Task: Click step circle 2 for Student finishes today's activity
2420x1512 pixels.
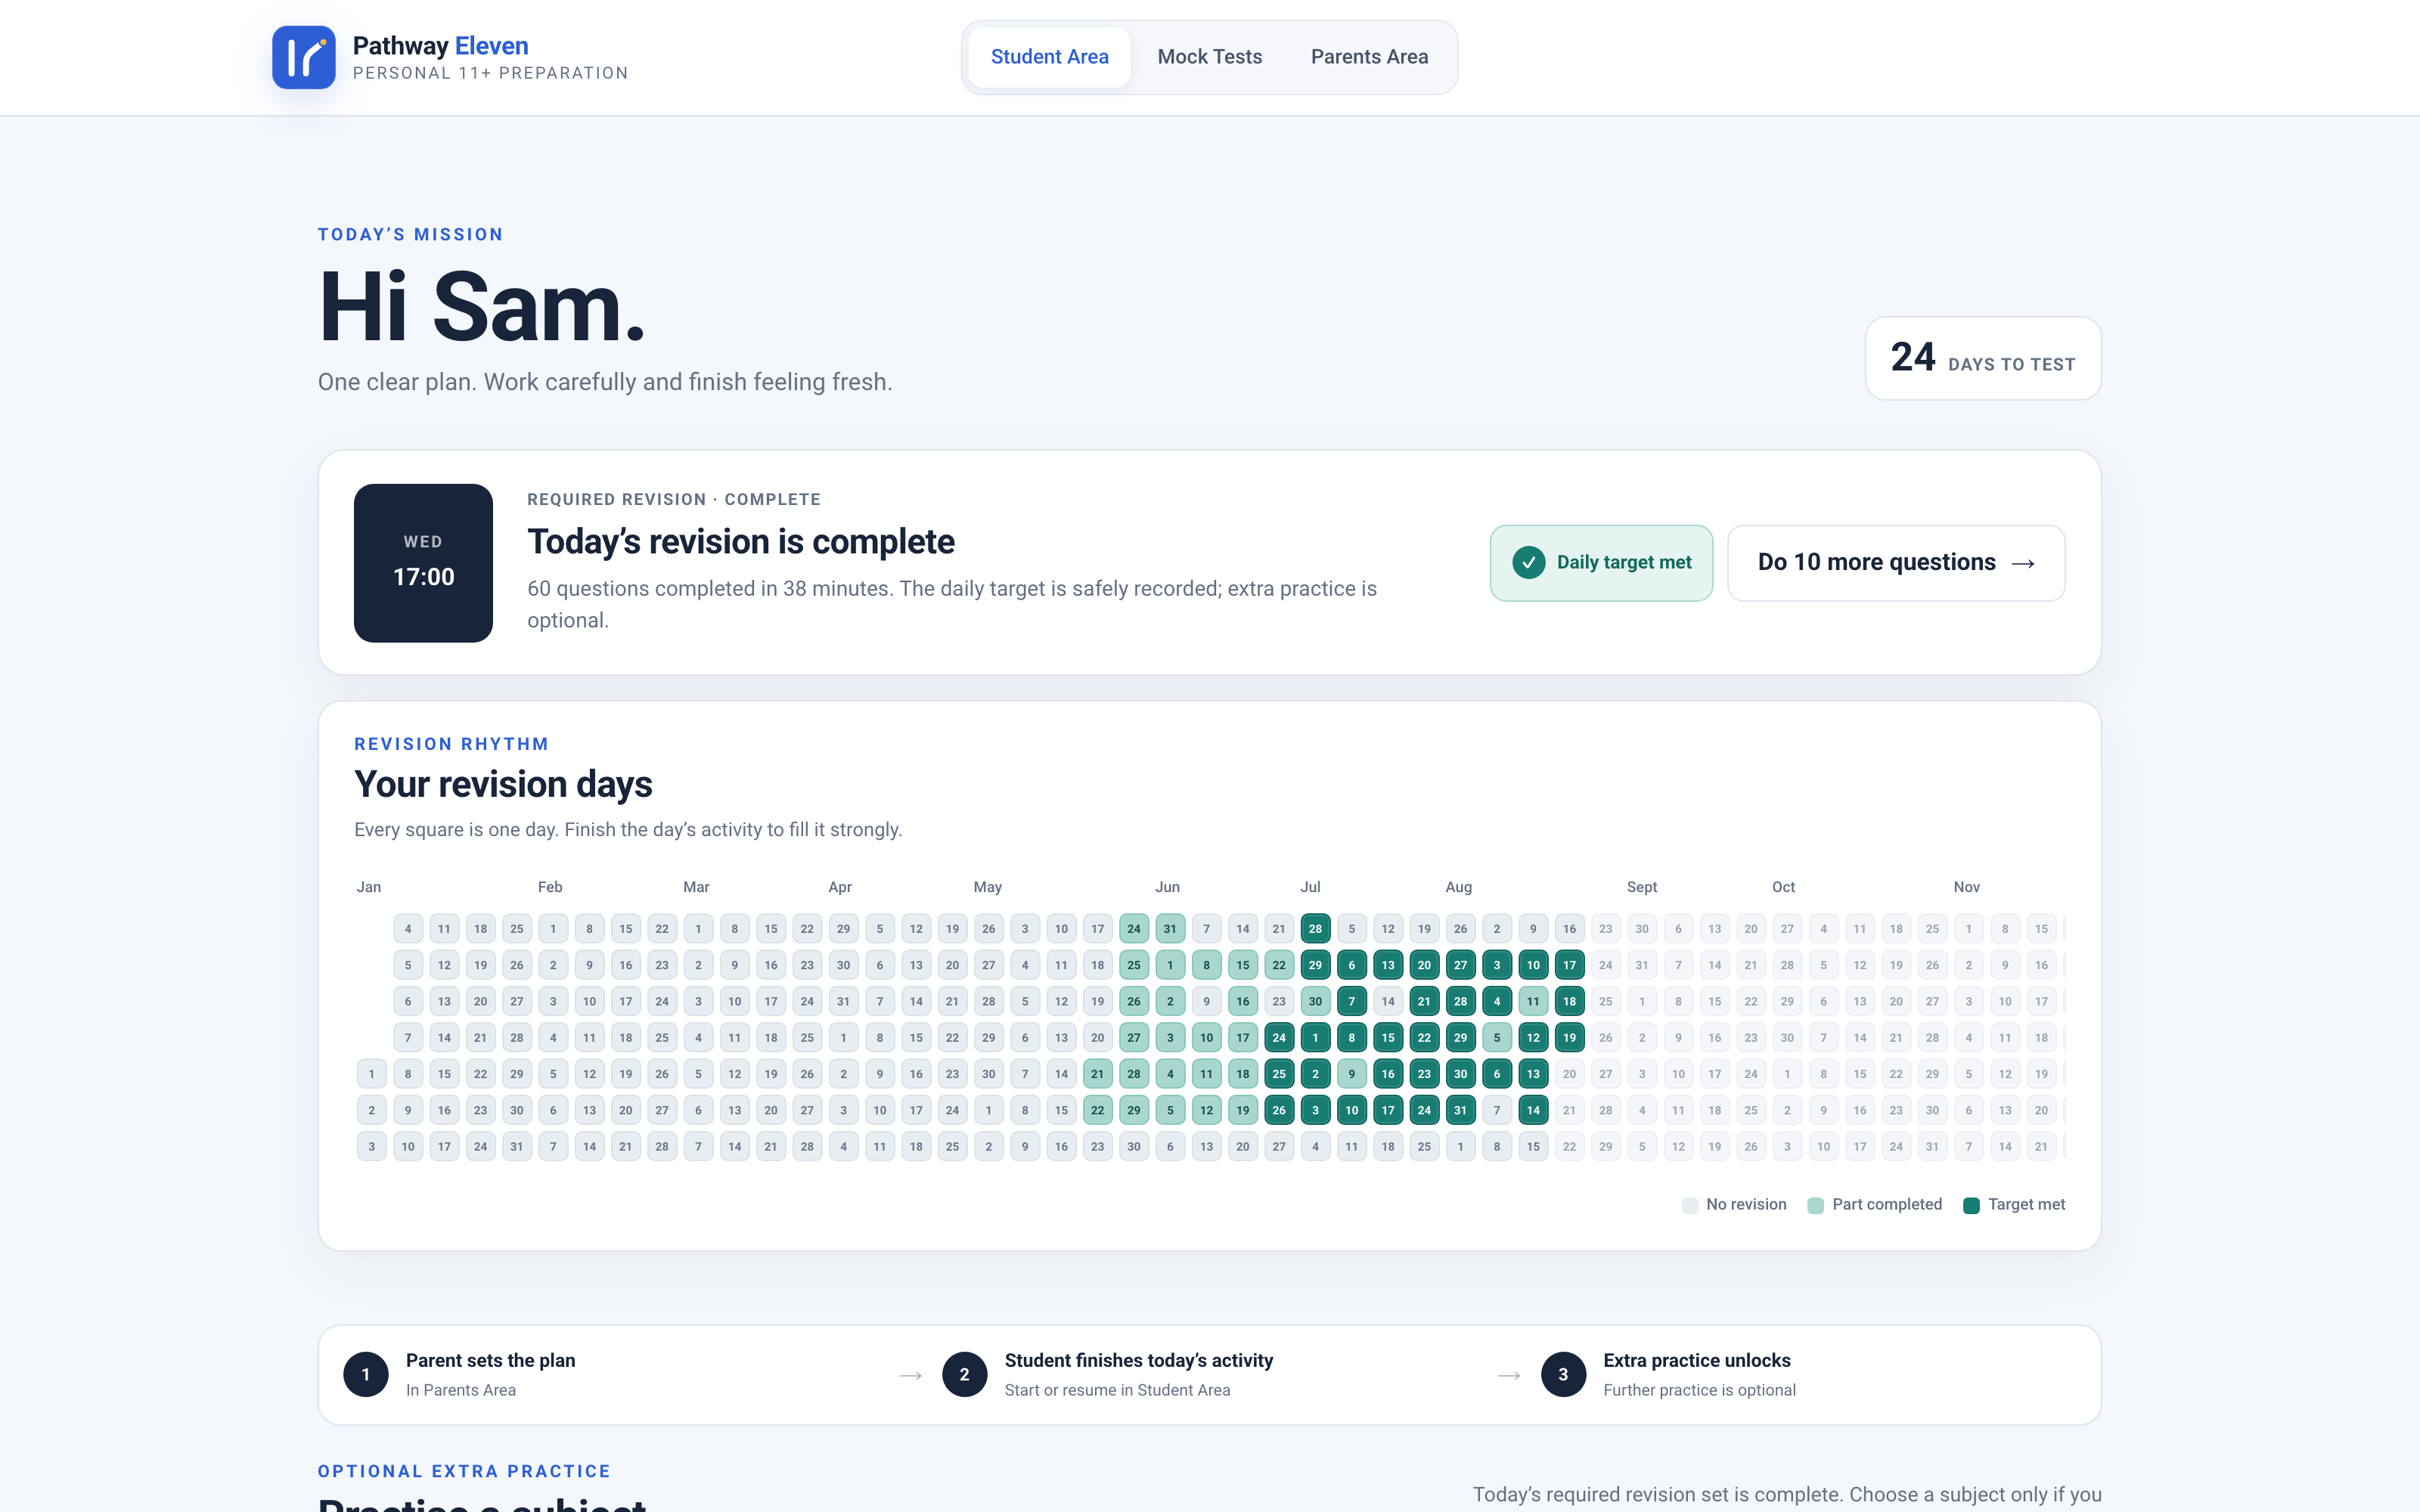Action: coord(964,1375)
